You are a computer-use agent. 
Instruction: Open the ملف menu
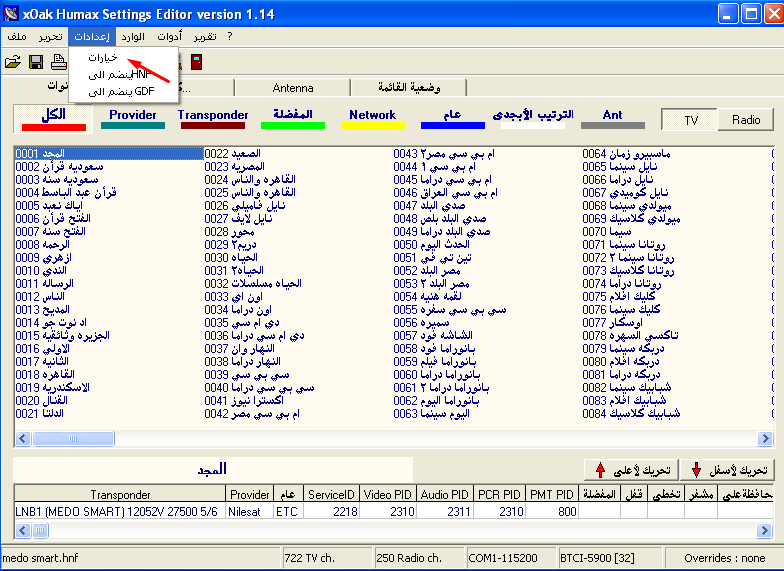[x=17, y=36]
